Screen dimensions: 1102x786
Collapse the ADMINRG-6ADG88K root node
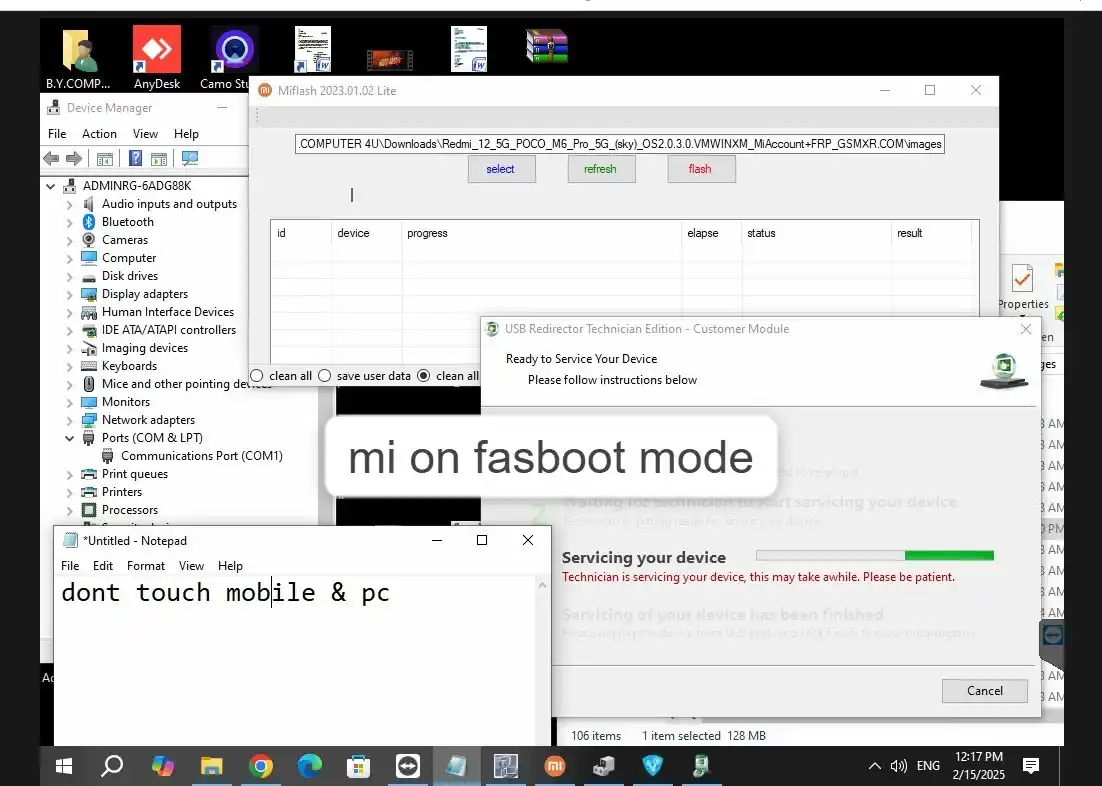pyautogui.click(x=51, y=186)
